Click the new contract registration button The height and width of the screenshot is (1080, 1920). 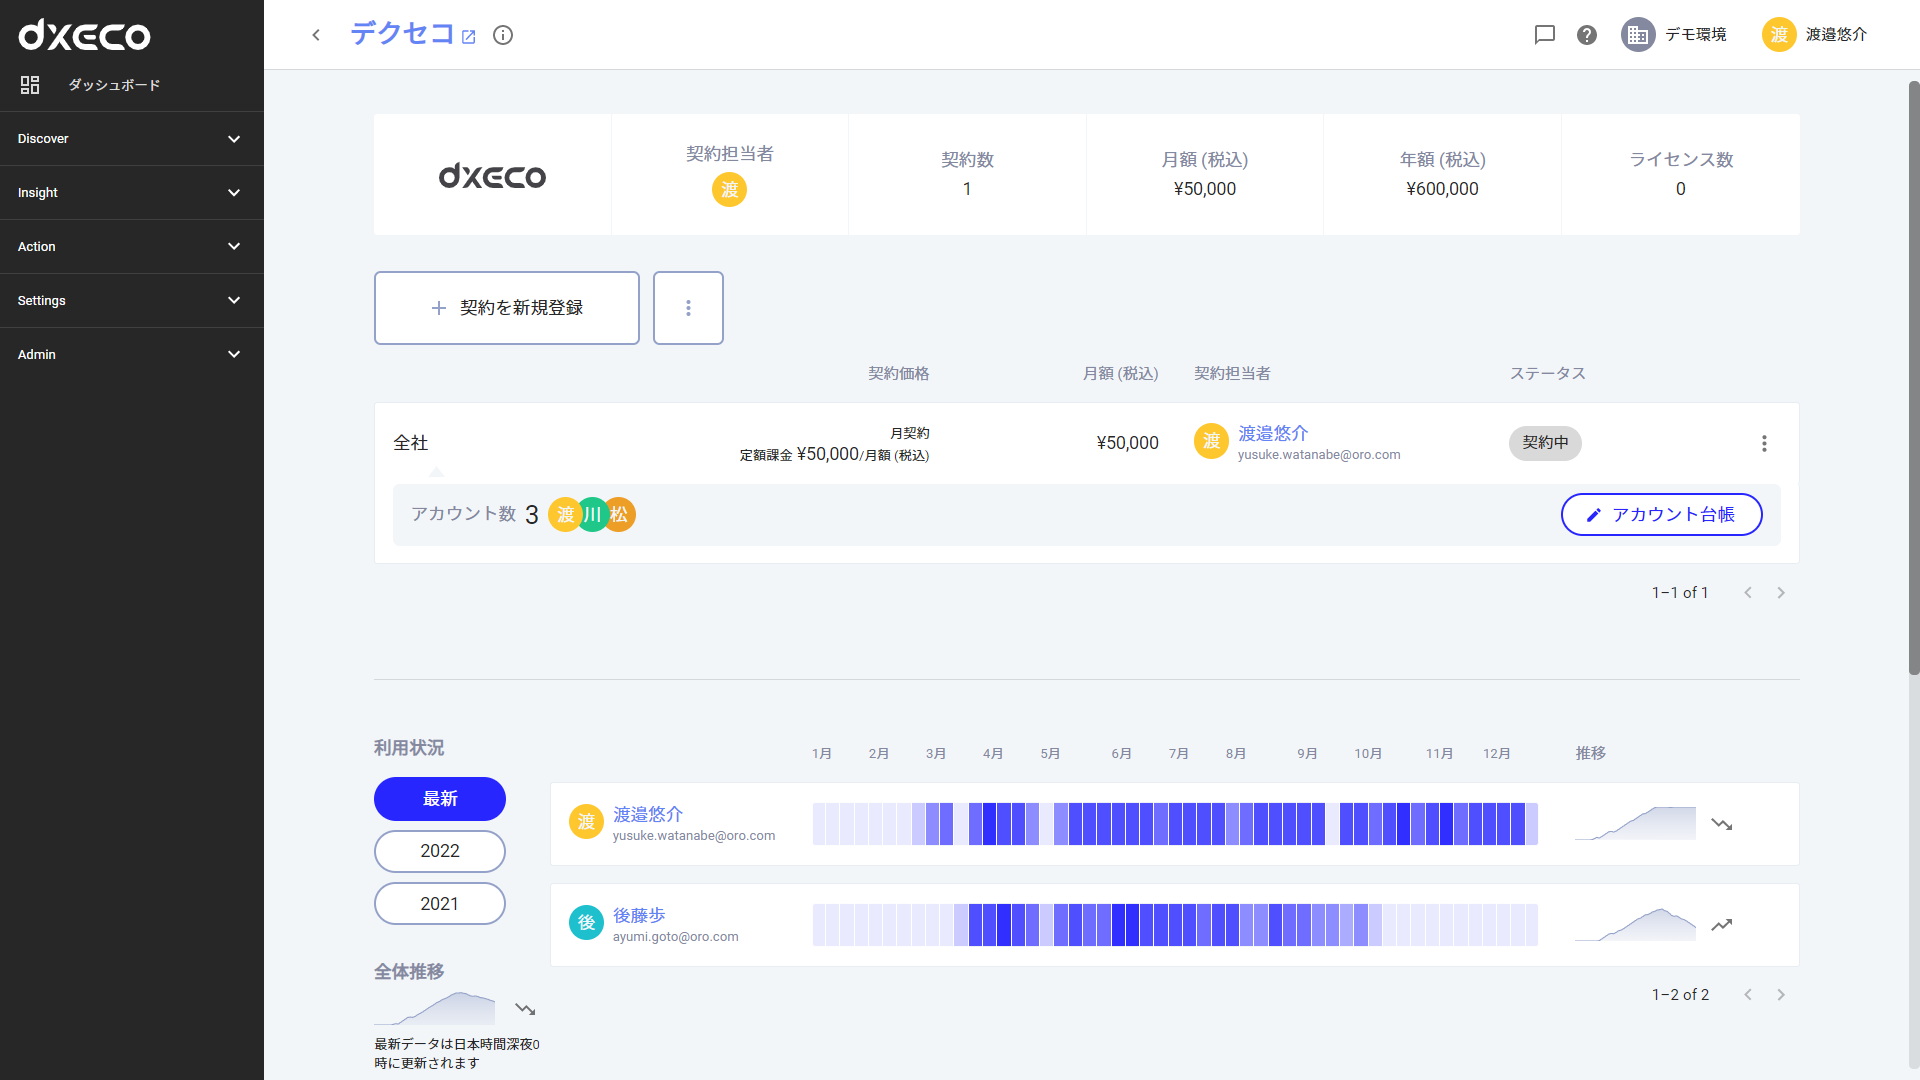click(x=508, y=307)
